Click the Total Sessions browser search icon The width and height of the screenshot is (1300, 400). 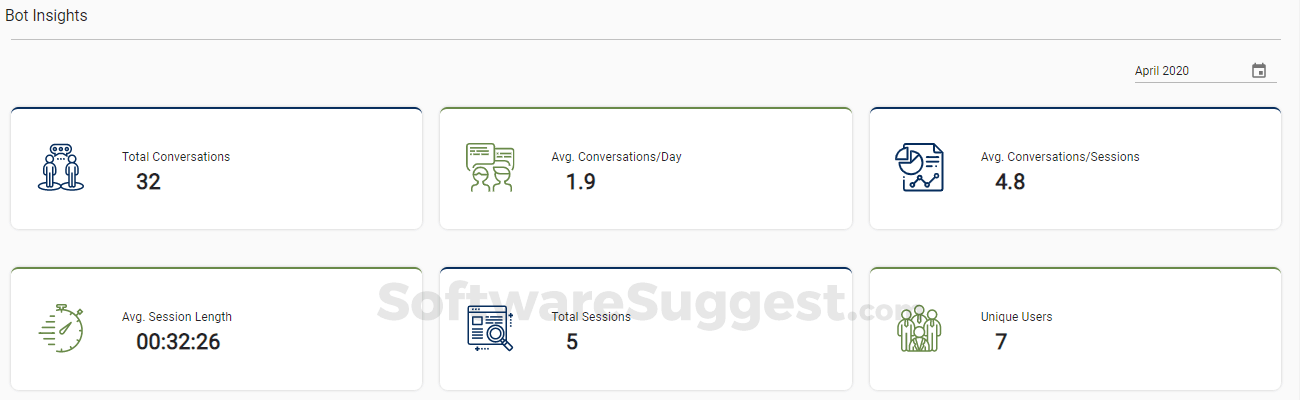point(490,328)
